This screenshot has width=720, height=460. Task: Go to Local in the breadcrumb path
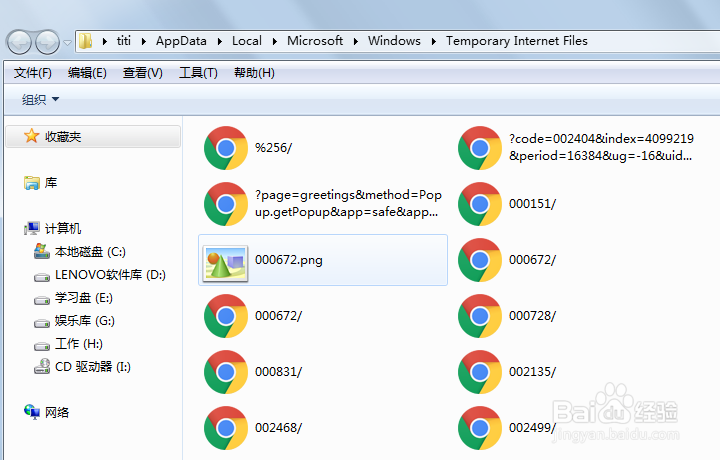click(247, 41)
